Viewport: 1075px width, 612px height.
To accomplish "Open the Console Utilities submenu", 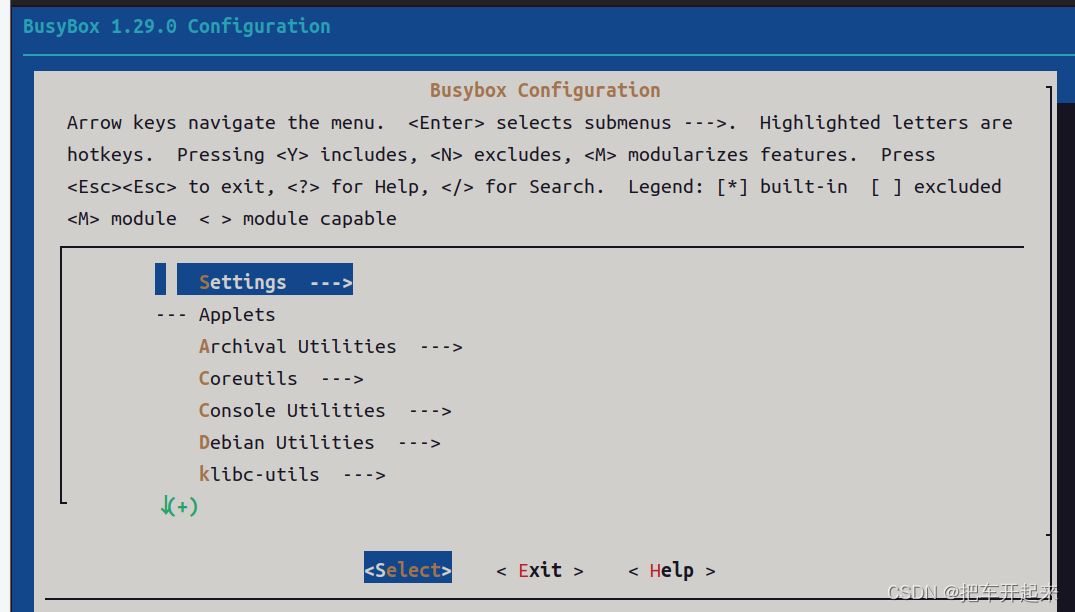I will (291, 411).
